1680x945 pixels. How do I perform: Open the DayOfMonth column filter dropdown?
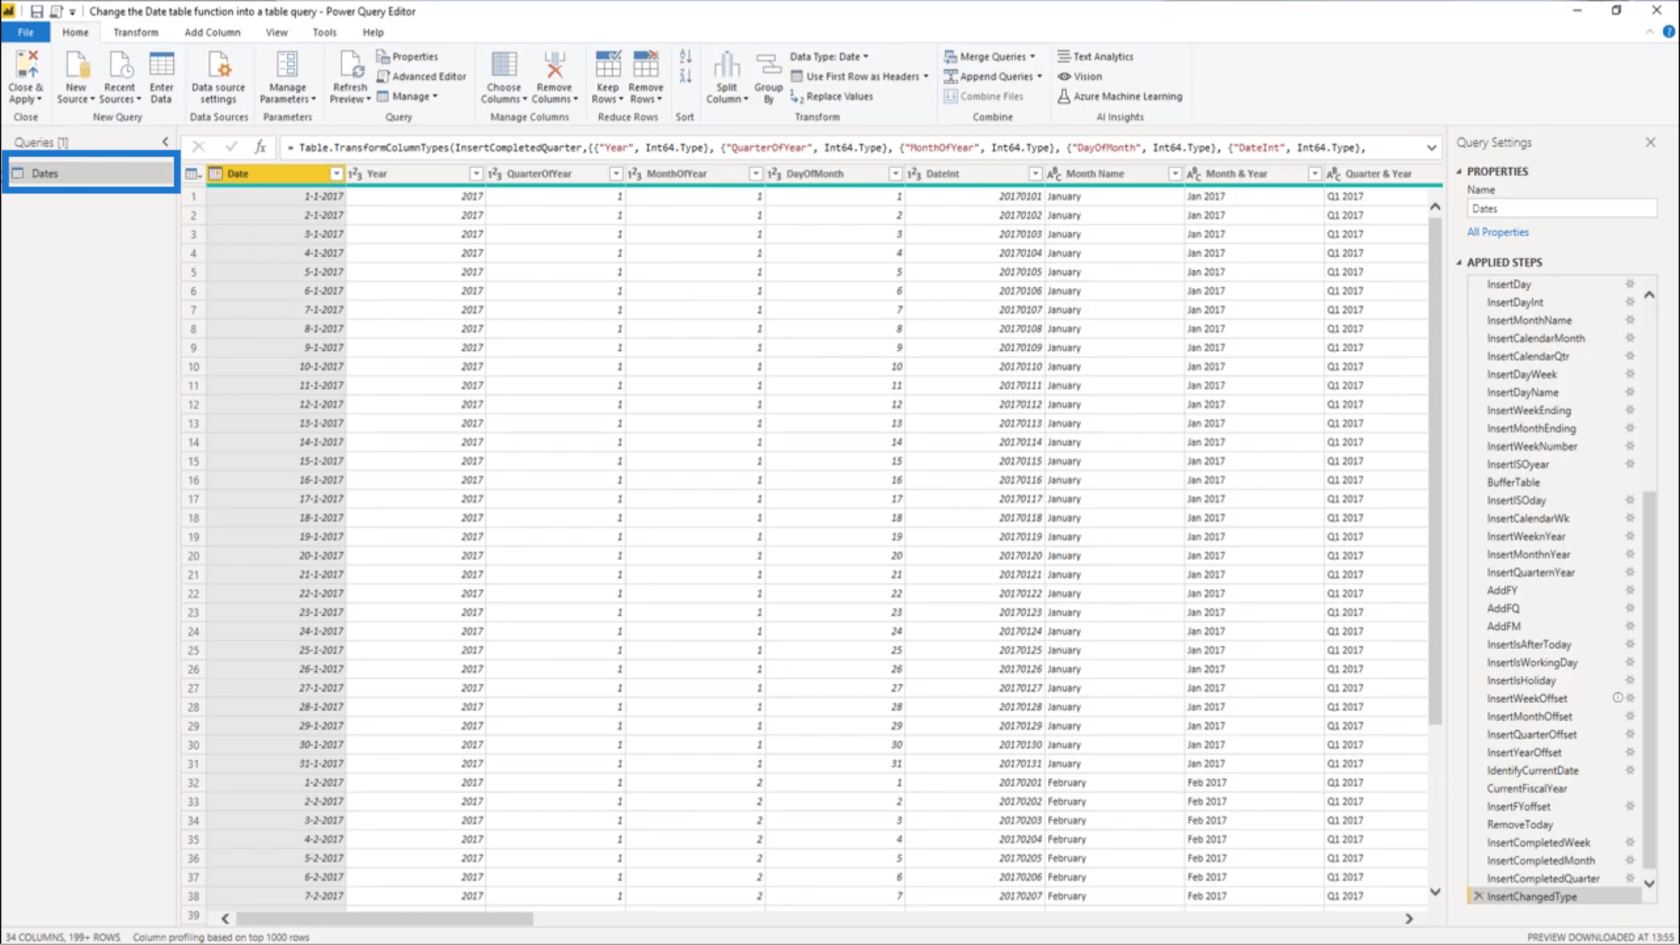coord(895,174)
